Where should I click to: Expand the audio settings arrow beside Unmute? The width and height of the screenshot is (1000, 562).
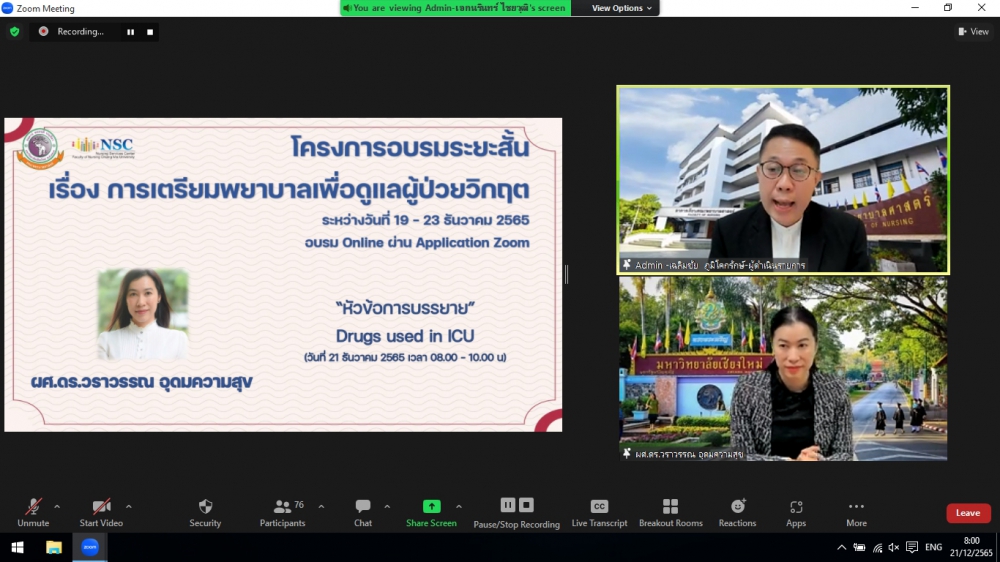click(x=57, y=506)
